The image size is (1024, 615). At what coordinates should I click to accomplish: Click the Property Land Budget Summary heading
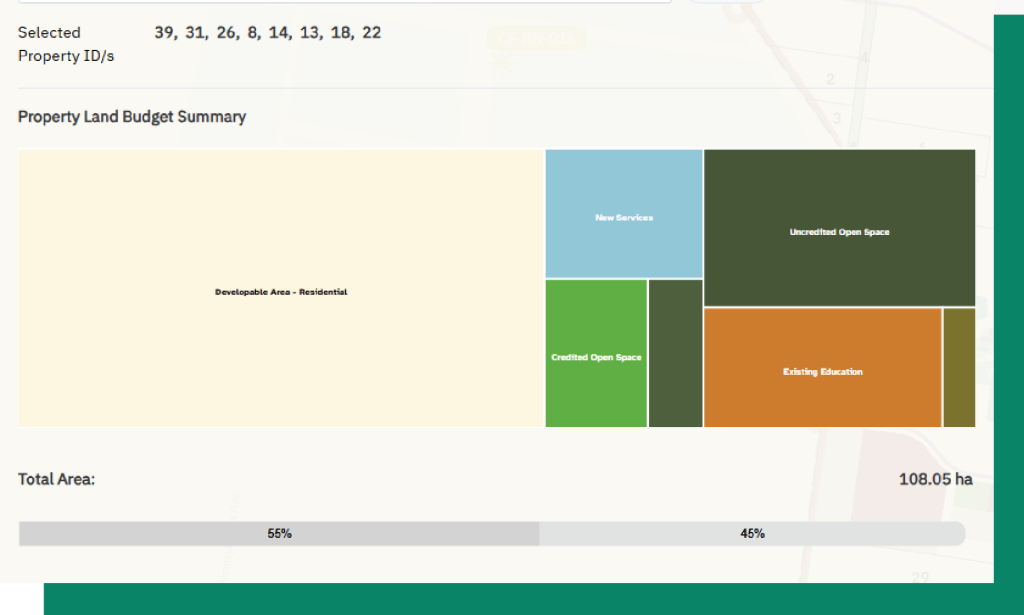point(132,117)
